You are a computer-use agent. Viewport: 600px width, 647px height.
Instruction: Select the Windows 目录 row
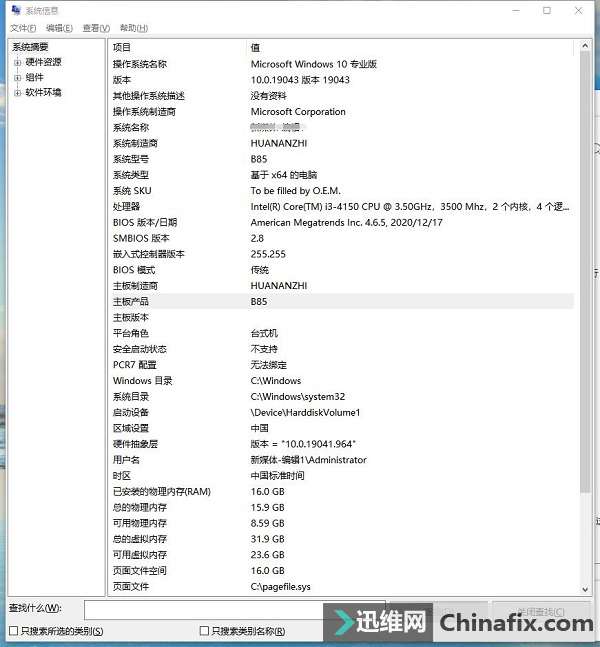click(x=341, y=380)
